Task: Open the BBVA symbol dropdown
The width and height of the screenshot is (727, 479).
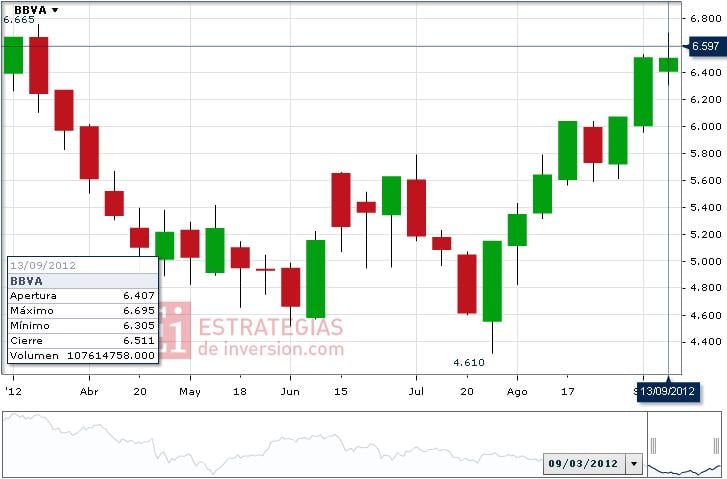Action: (x=55, y=10)
